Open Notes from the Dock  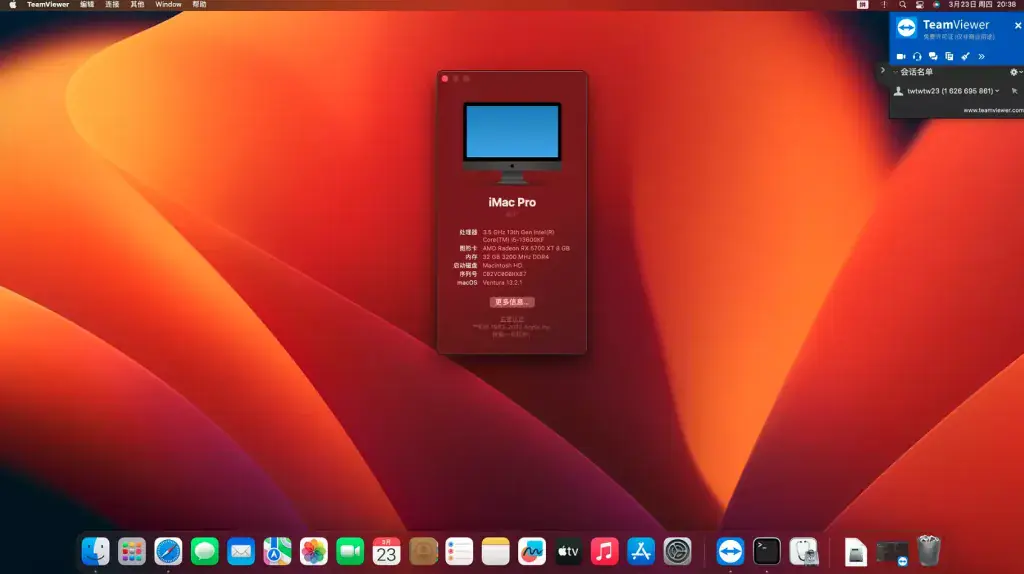pyautogui.click(x=496, y=551)
